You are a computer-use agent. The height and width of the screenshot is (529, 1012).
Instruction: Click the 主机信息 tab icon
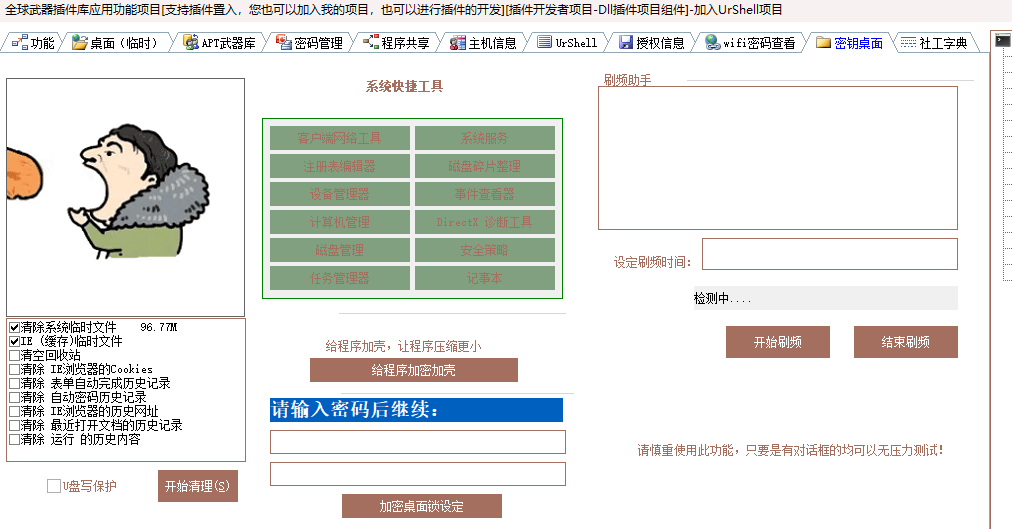(458, 43)
